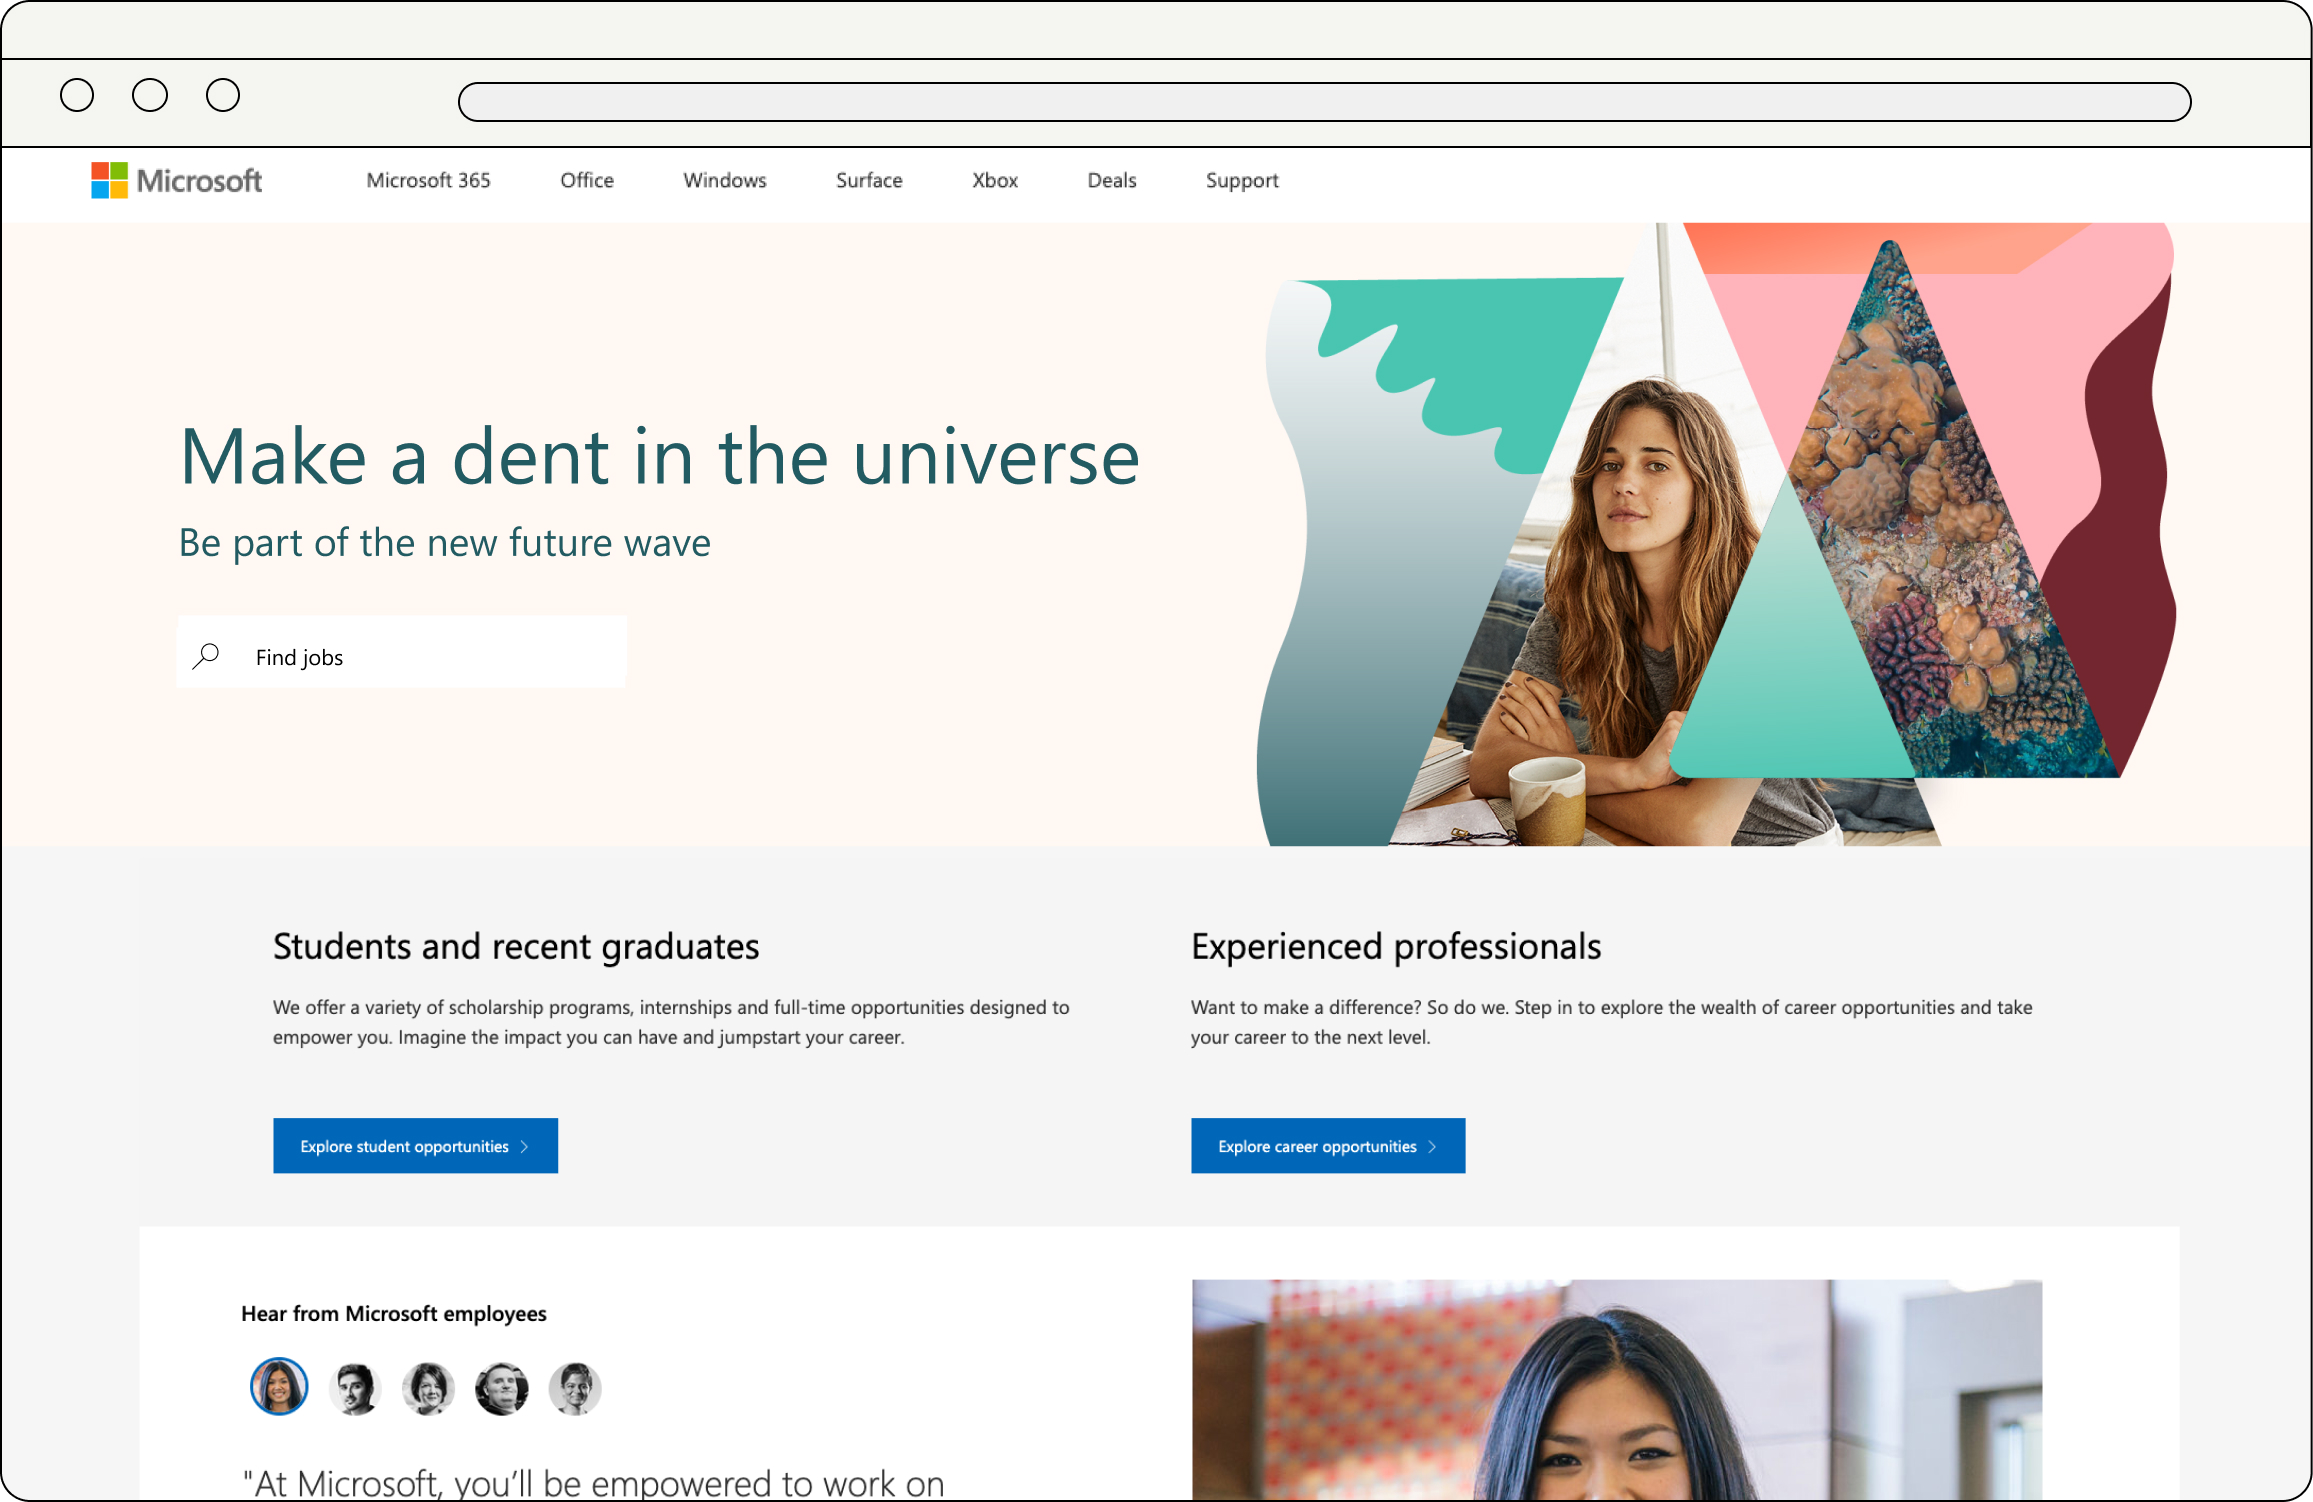Click Explore student opportunities button
This screenshot has width=2313, height=1502.
click(415, 1146)
